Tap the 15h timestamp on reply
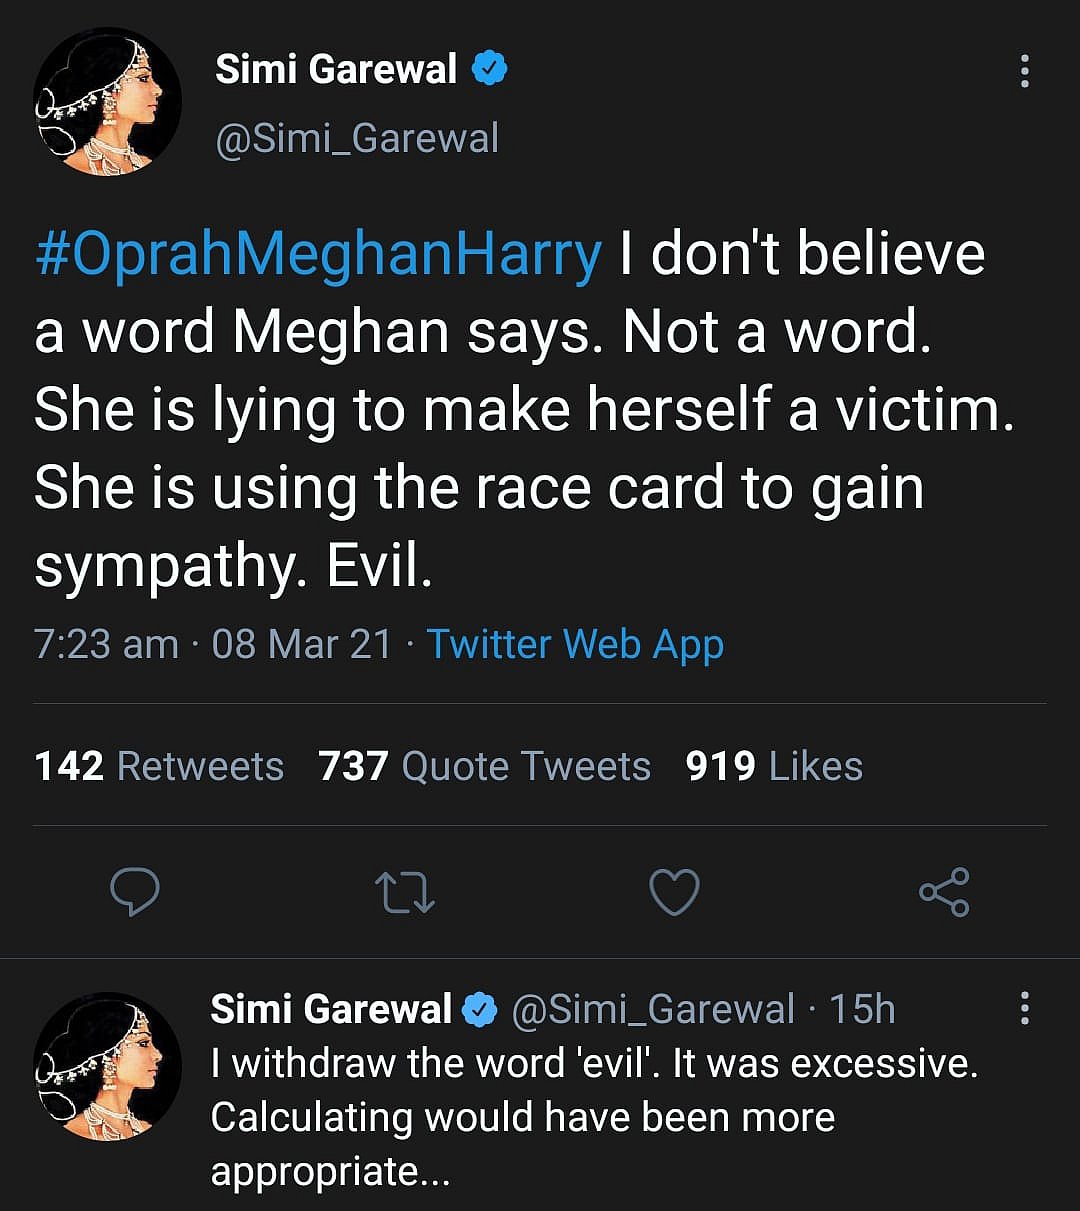The width and height of the screenshot is (1080, 1211). [862, 1010]
